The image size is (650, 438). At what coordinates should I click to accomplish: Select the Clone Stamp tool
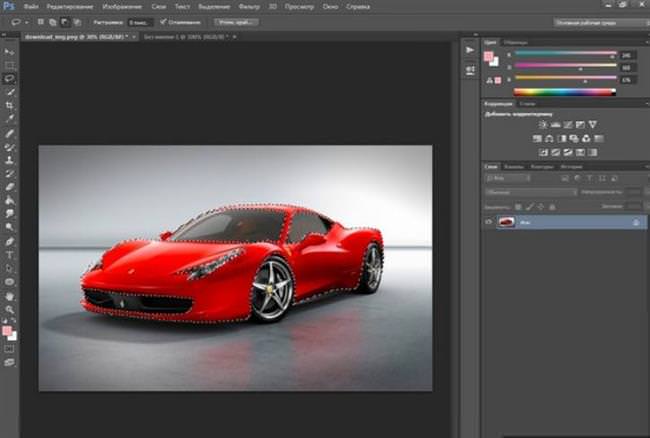(10, 160)
